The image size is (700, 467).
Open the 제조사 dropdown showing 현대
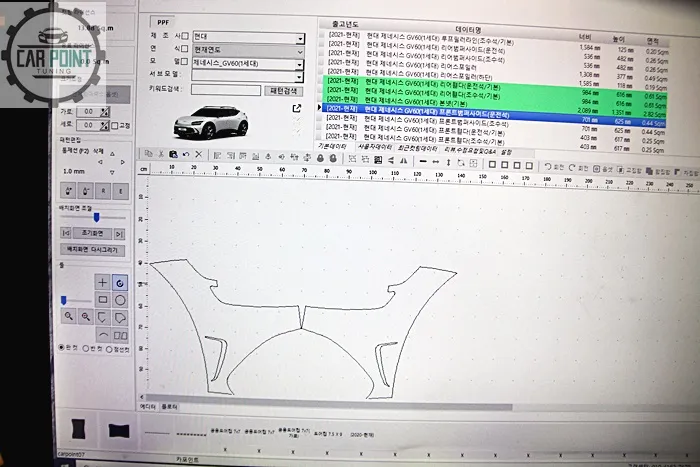pos(249,38)
